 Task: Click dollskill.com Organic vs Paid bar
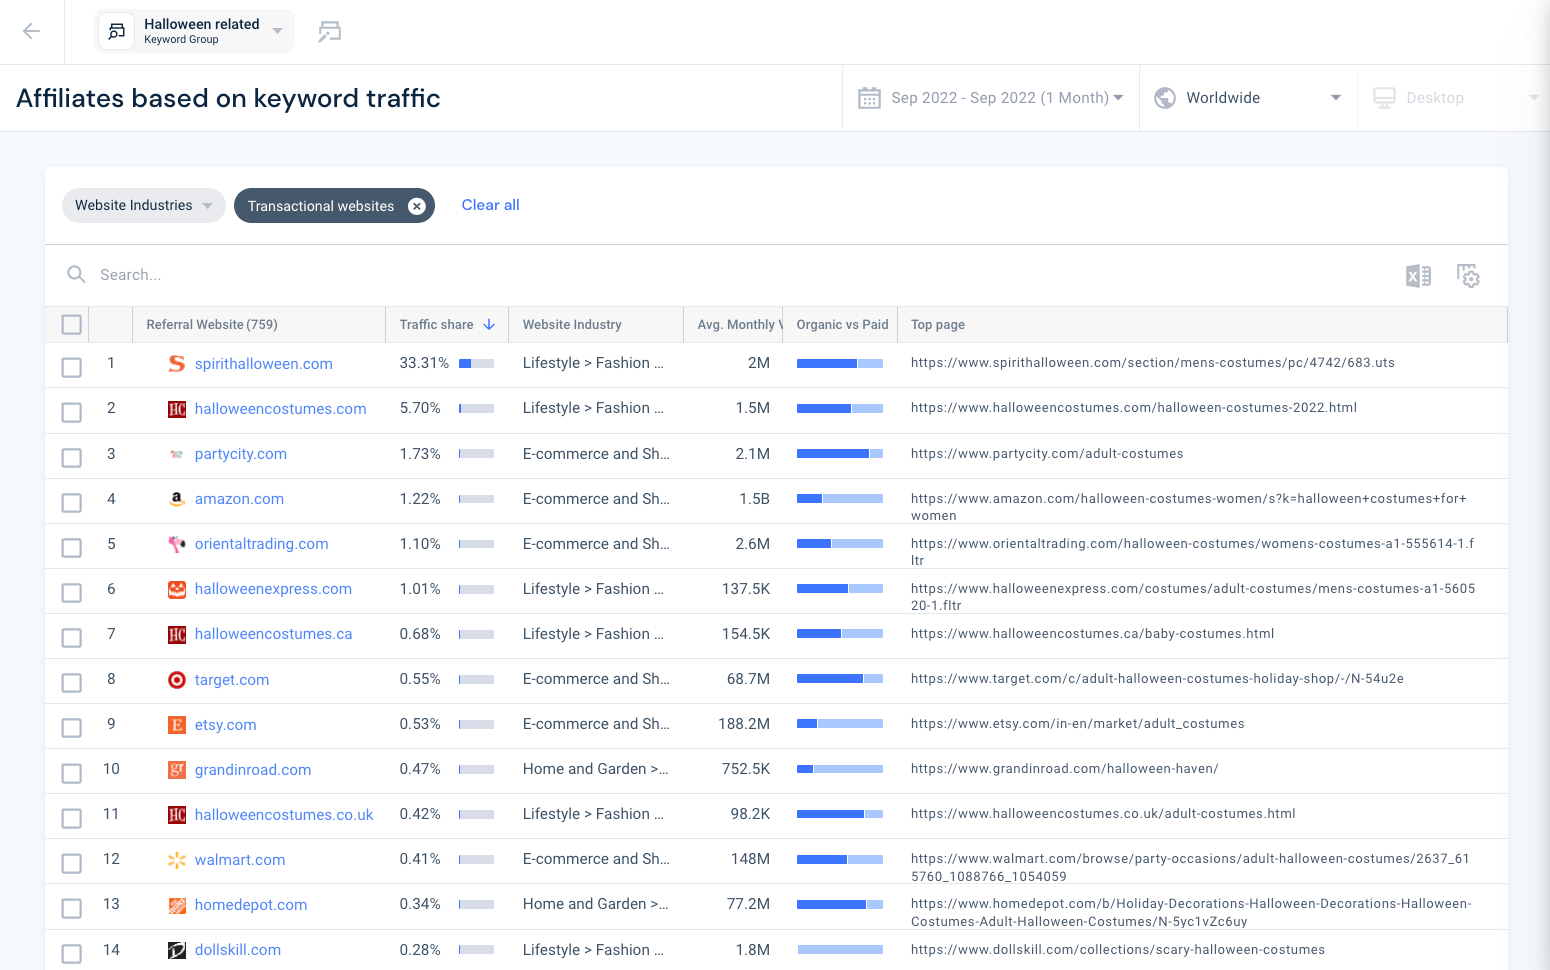(840, 950)
